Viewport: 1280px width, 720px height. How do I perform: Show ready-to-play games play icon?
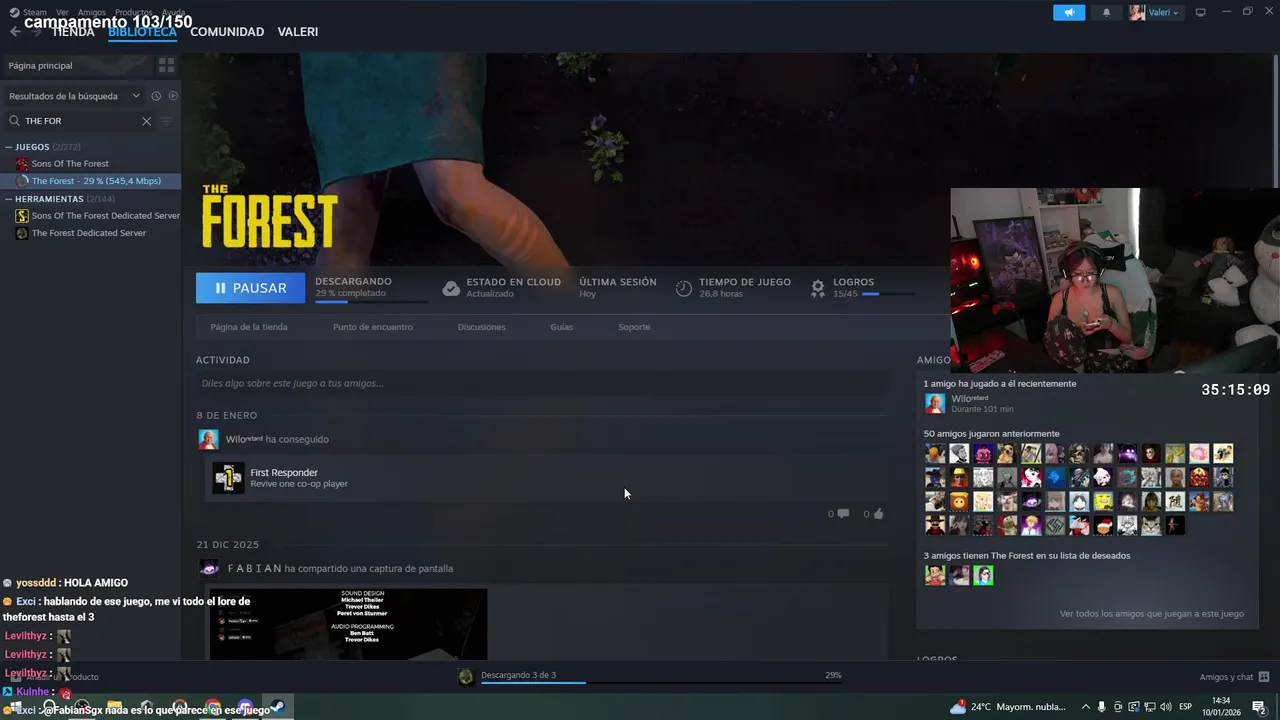[x=173, y=96]
